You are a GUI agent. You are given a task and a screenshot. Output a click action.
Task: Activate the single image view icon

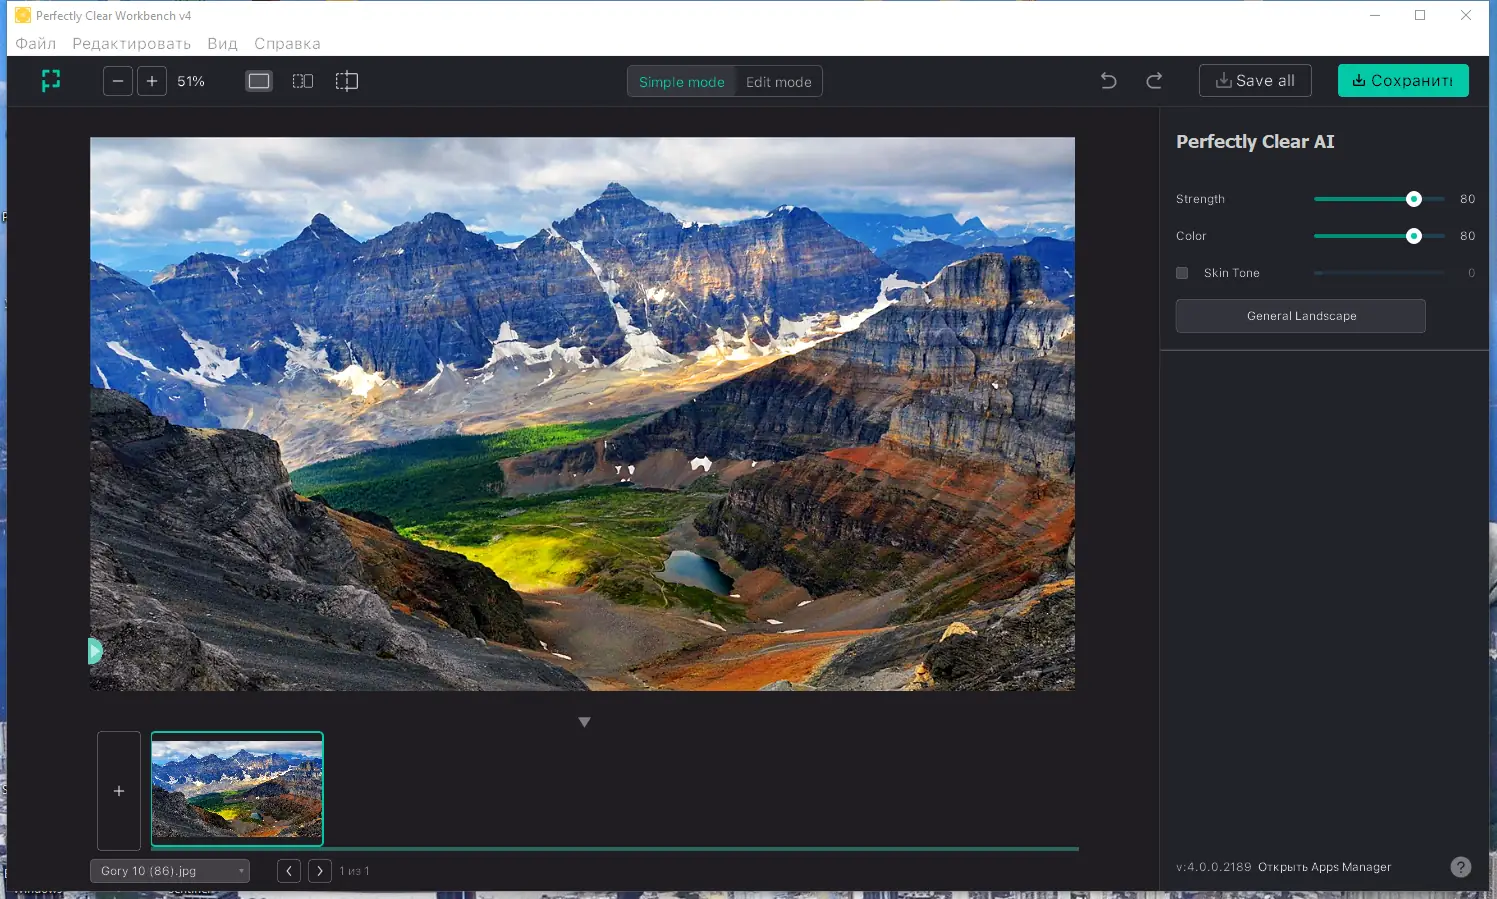258,80
